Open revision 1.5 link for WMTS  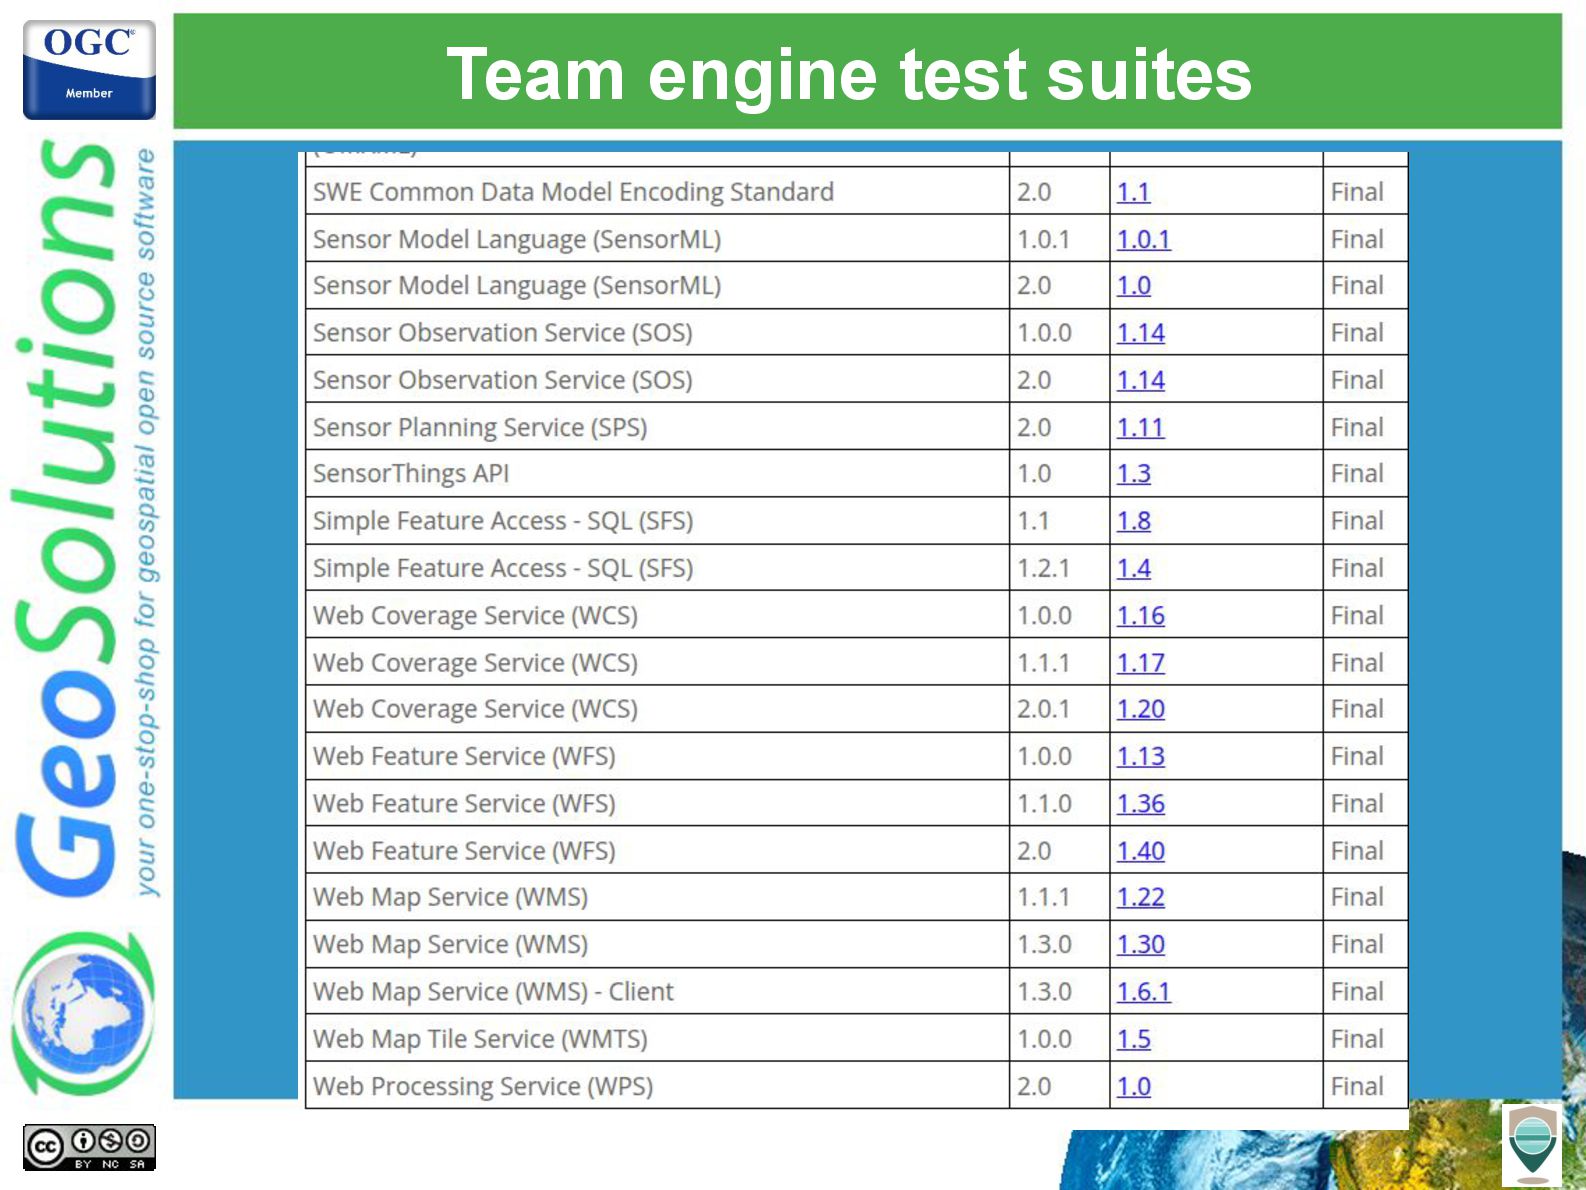click(x=1133, y=1039)
